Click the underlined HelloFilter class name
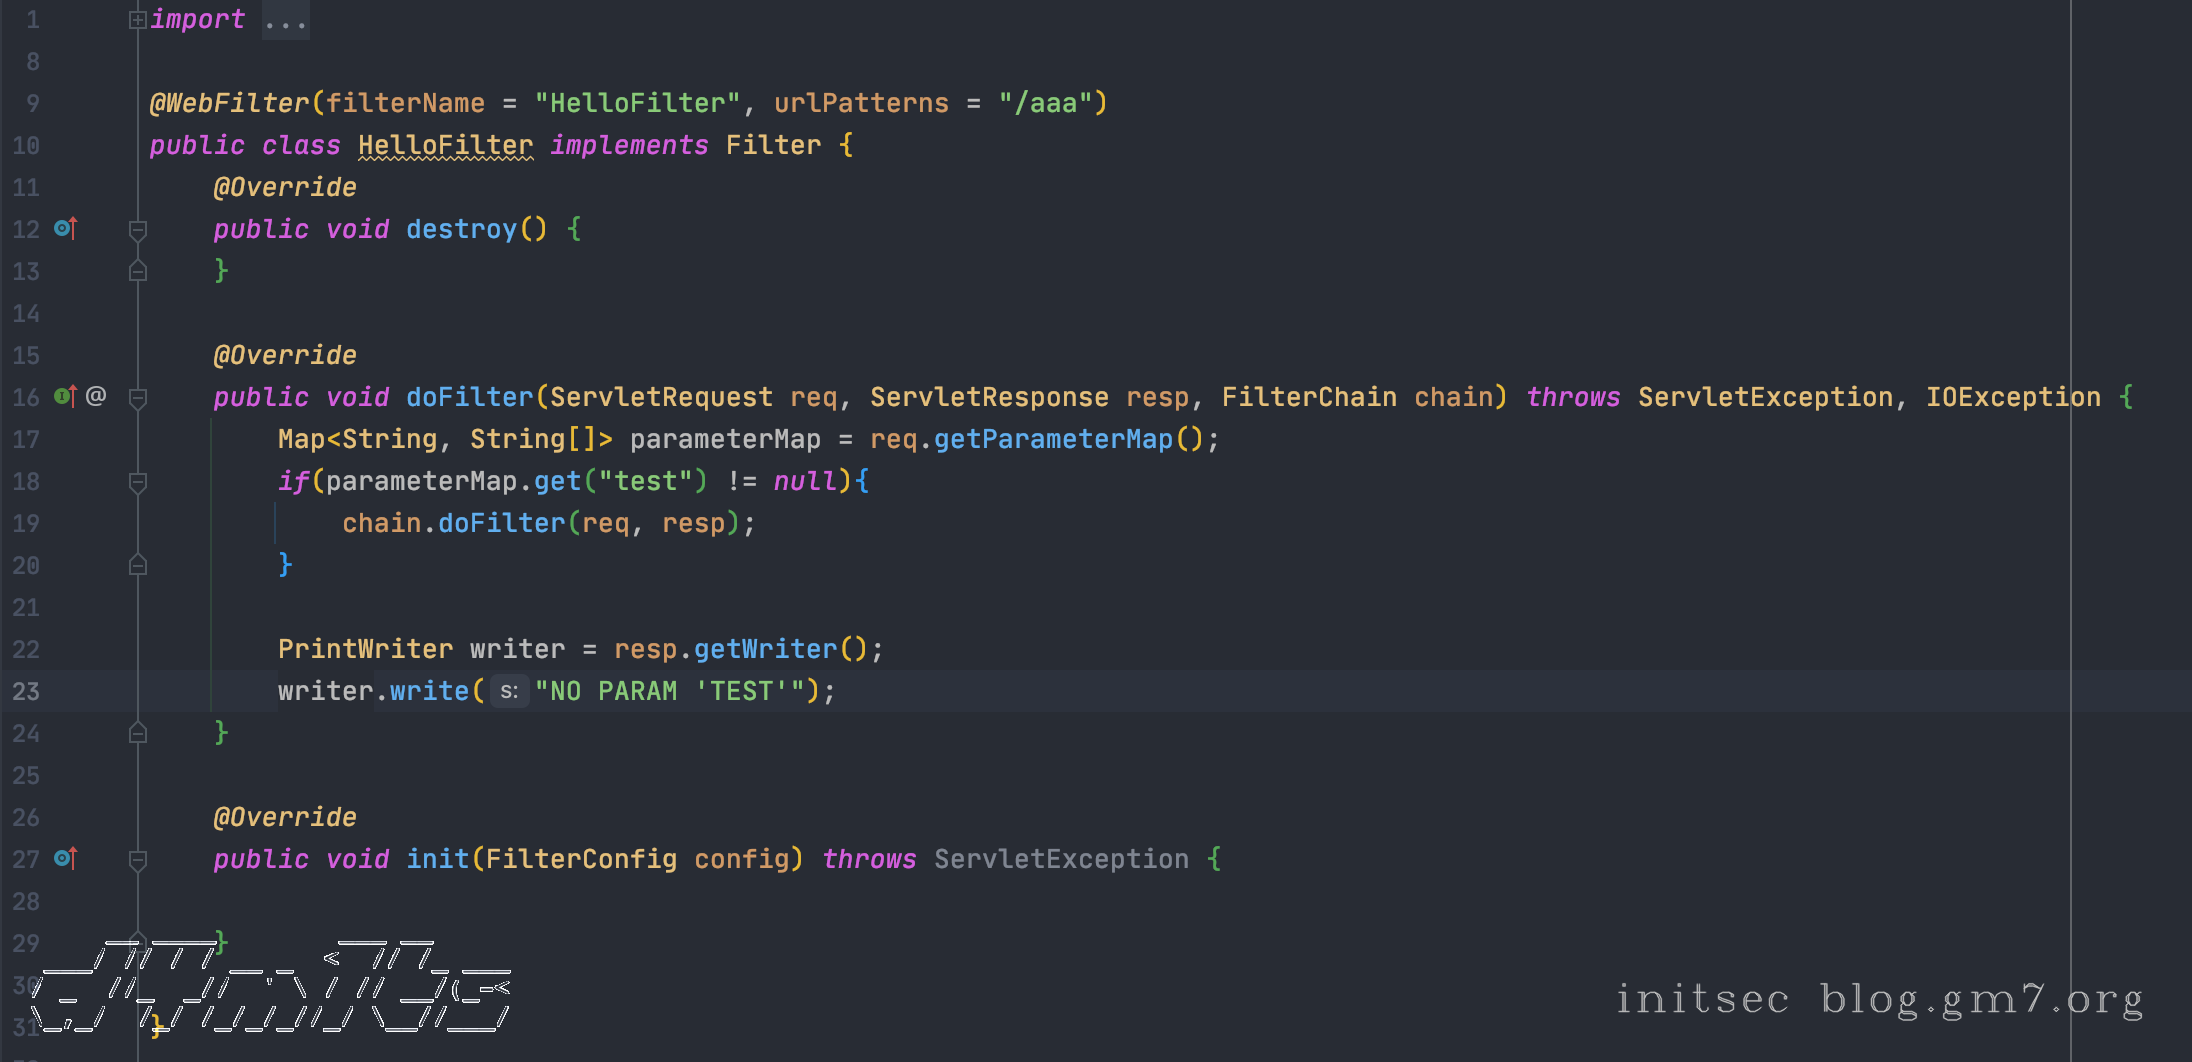Image resolution: width=2192 pixels, height=1062 pixels. click(x=445, y=146)
